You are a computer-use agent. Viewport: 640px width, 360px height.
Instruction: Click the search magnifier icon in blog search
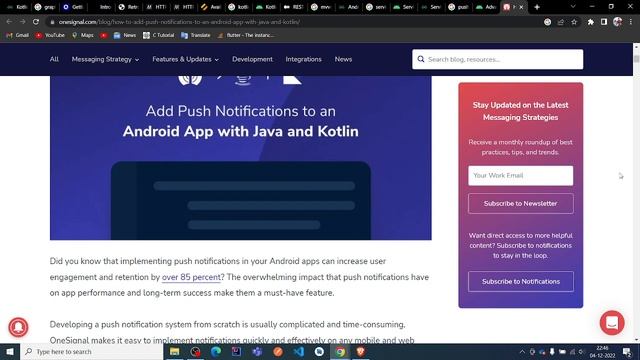[421, 59]
